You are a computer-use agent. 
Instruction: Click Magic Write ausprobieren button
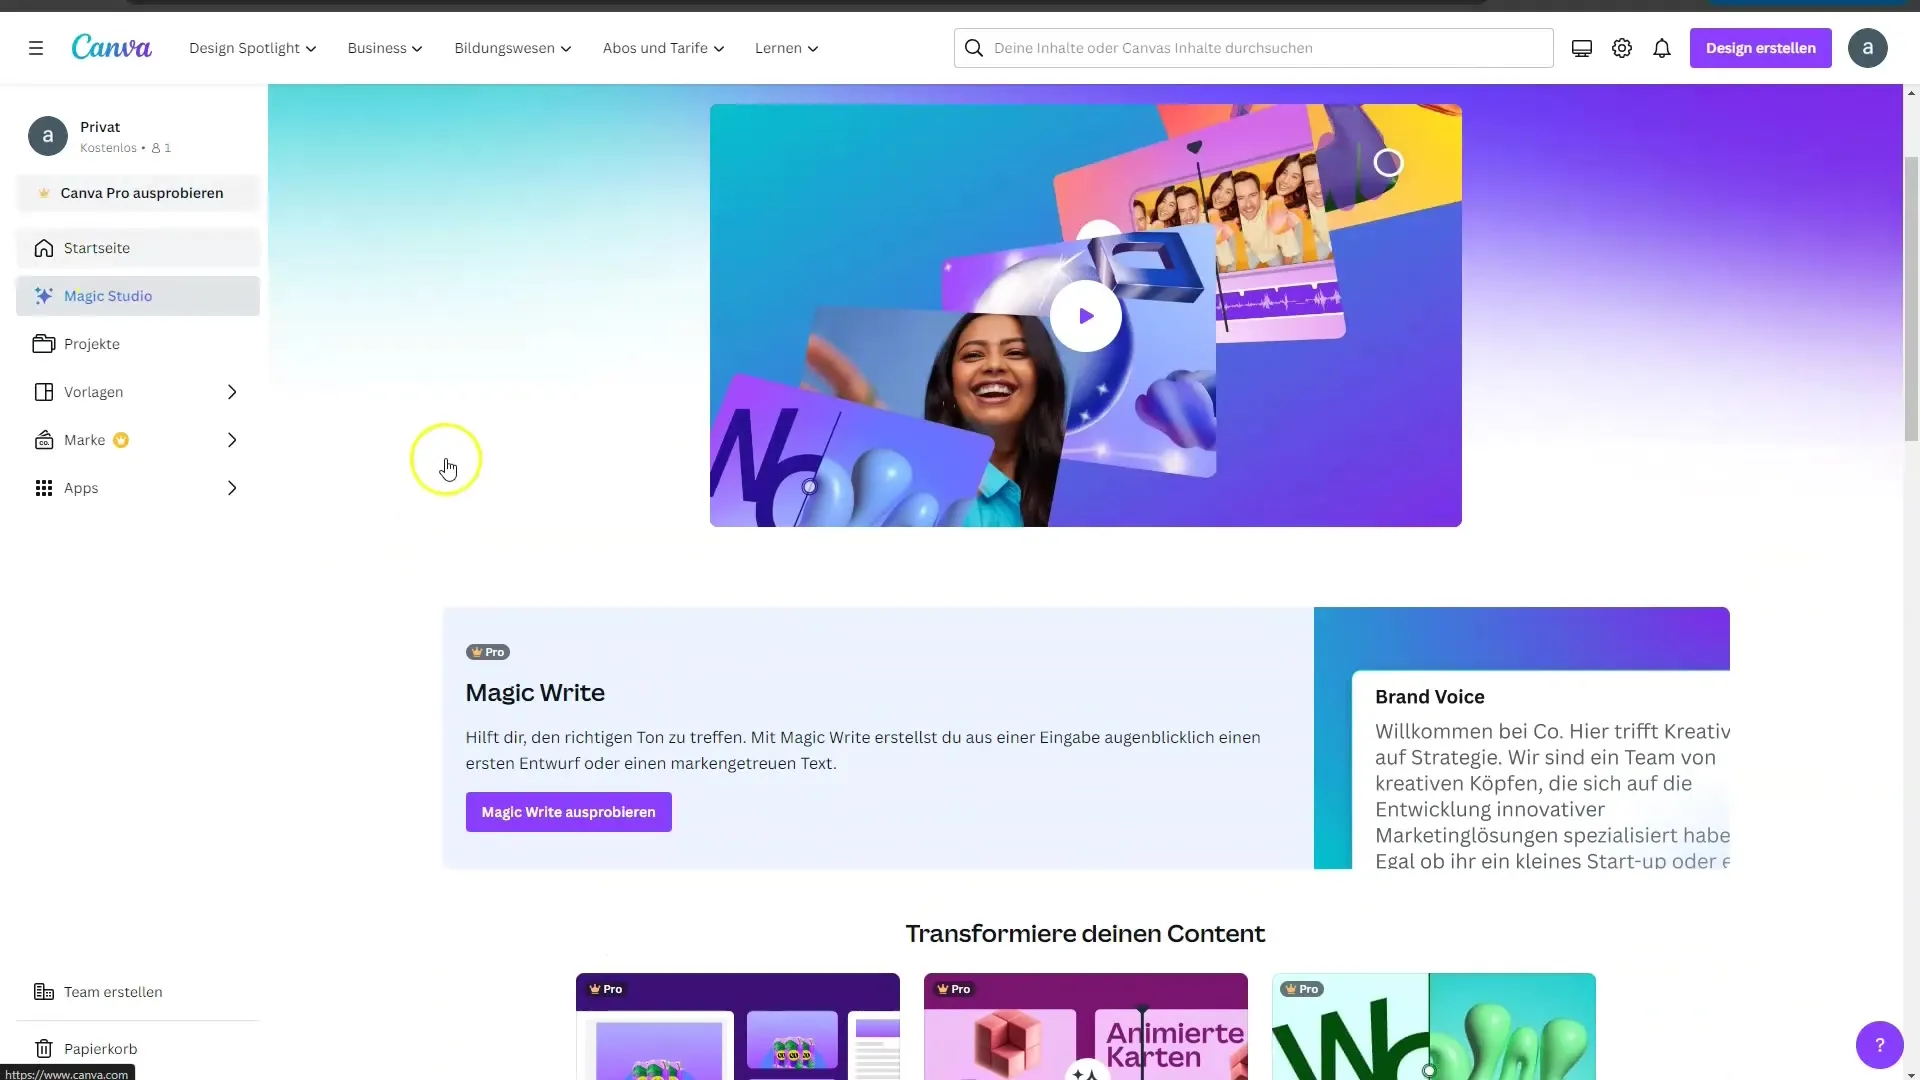point(568,811)
